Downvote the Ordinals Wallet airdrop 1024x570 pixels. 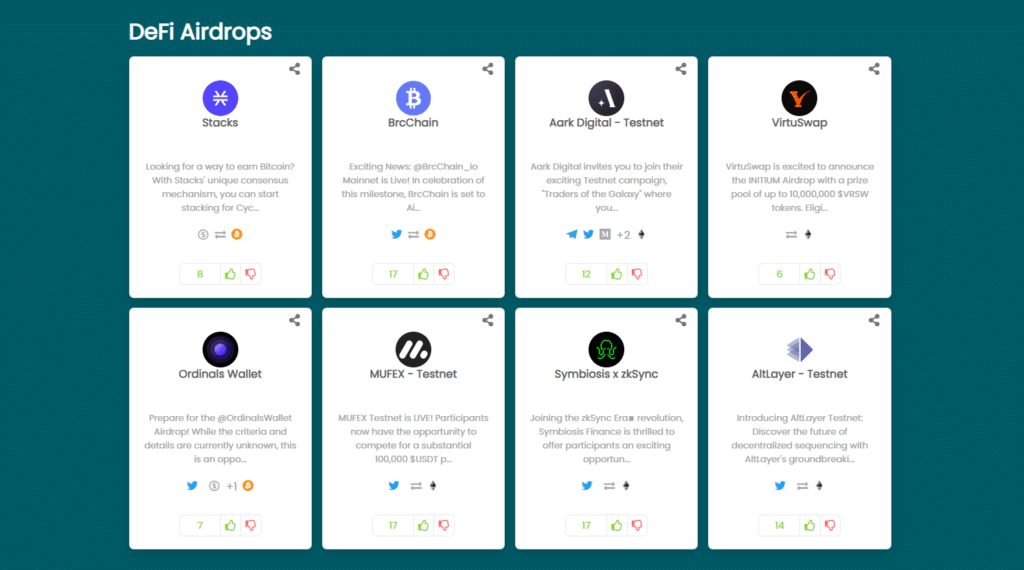pyautogui.click(x=251, y=526)
